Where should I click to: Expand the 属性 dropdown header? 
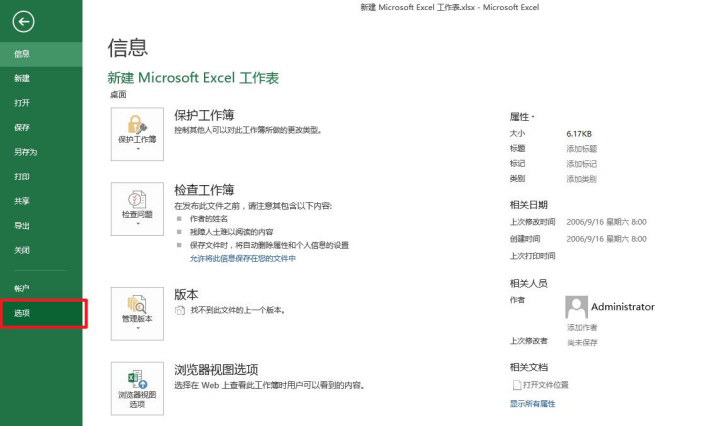(x=522, y=117)
